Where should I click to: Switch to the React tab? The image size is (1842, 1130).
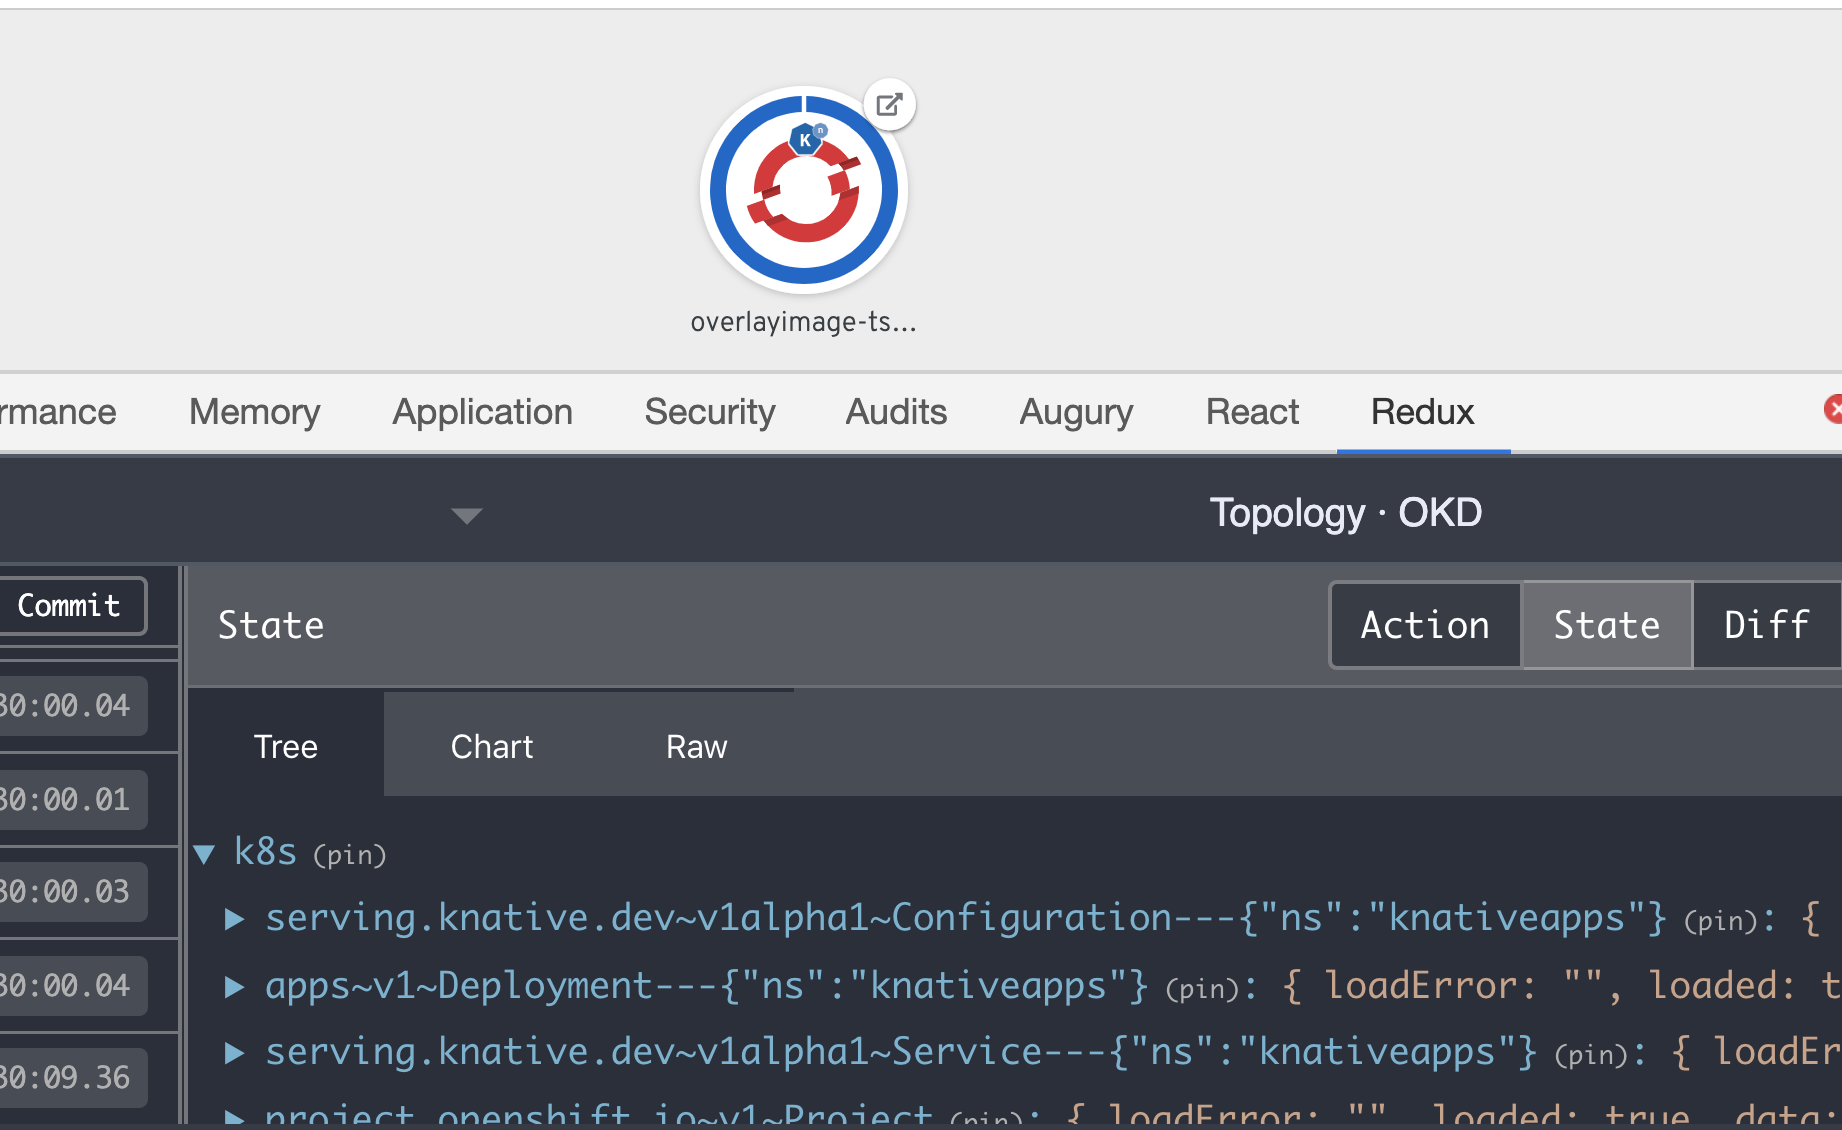tap(1252, 412)
